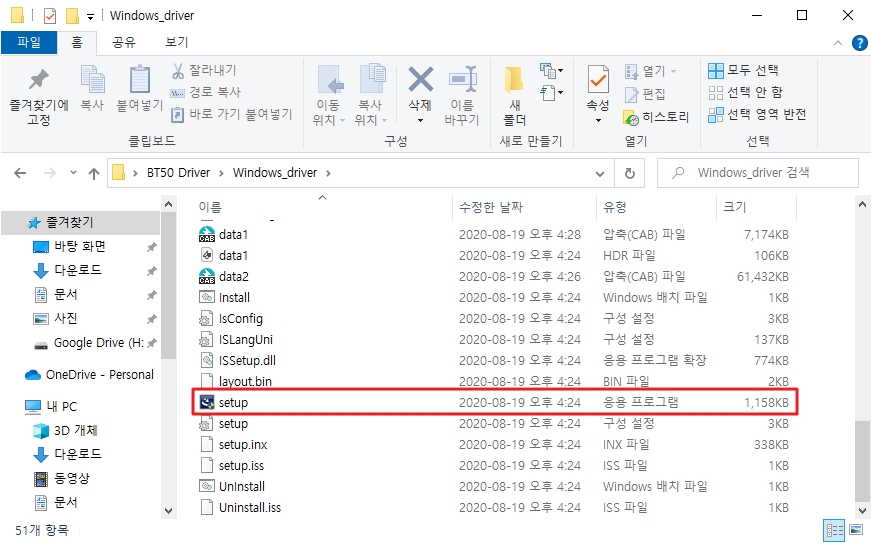Open the new item dropdown icon
The height and width of the screenshot is (543, 872).
tap(551, 71)
